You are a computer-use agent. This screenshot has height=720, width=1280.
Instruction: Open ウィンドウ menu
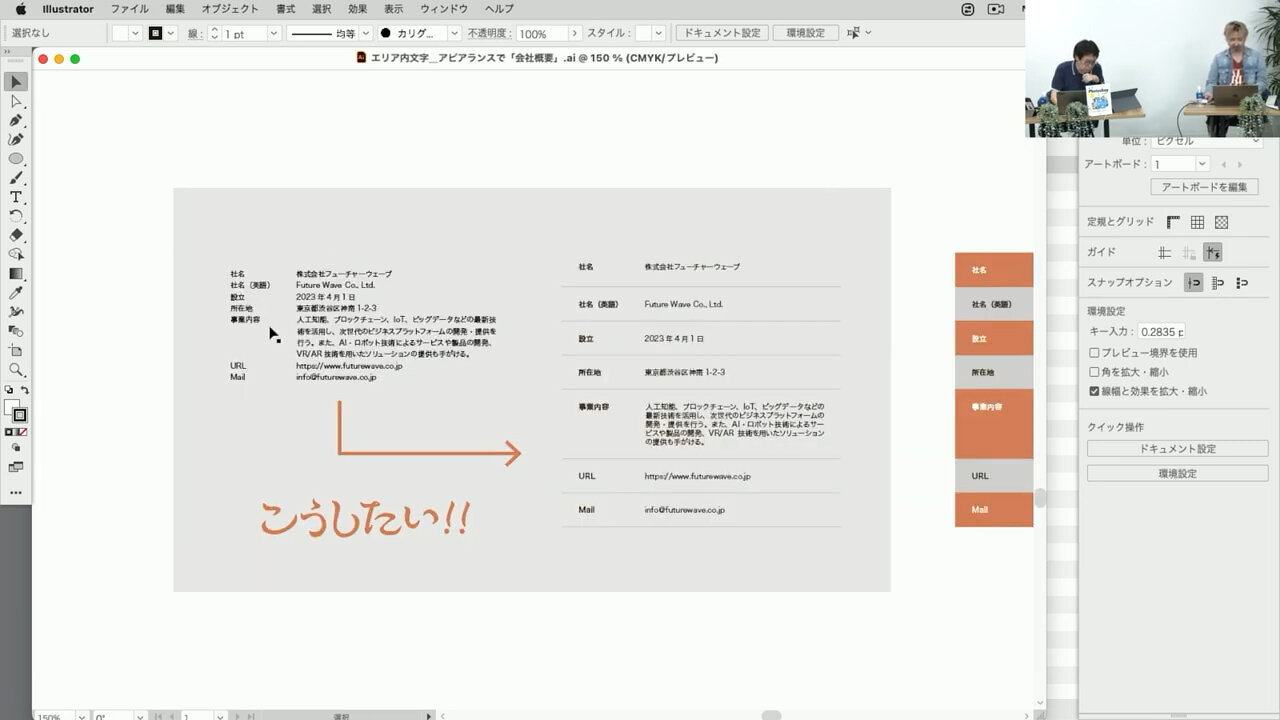pyautogui.click(x=444, y=9)
